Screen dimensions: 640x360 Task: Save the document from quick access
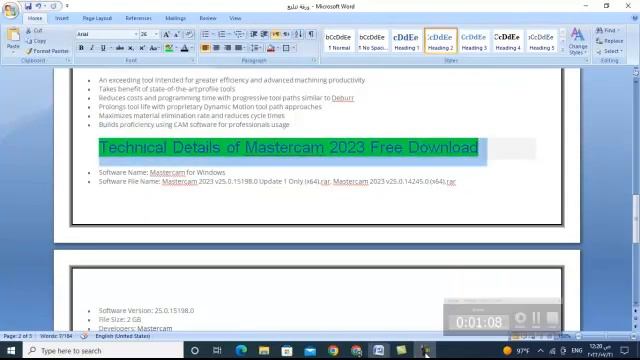28,6
